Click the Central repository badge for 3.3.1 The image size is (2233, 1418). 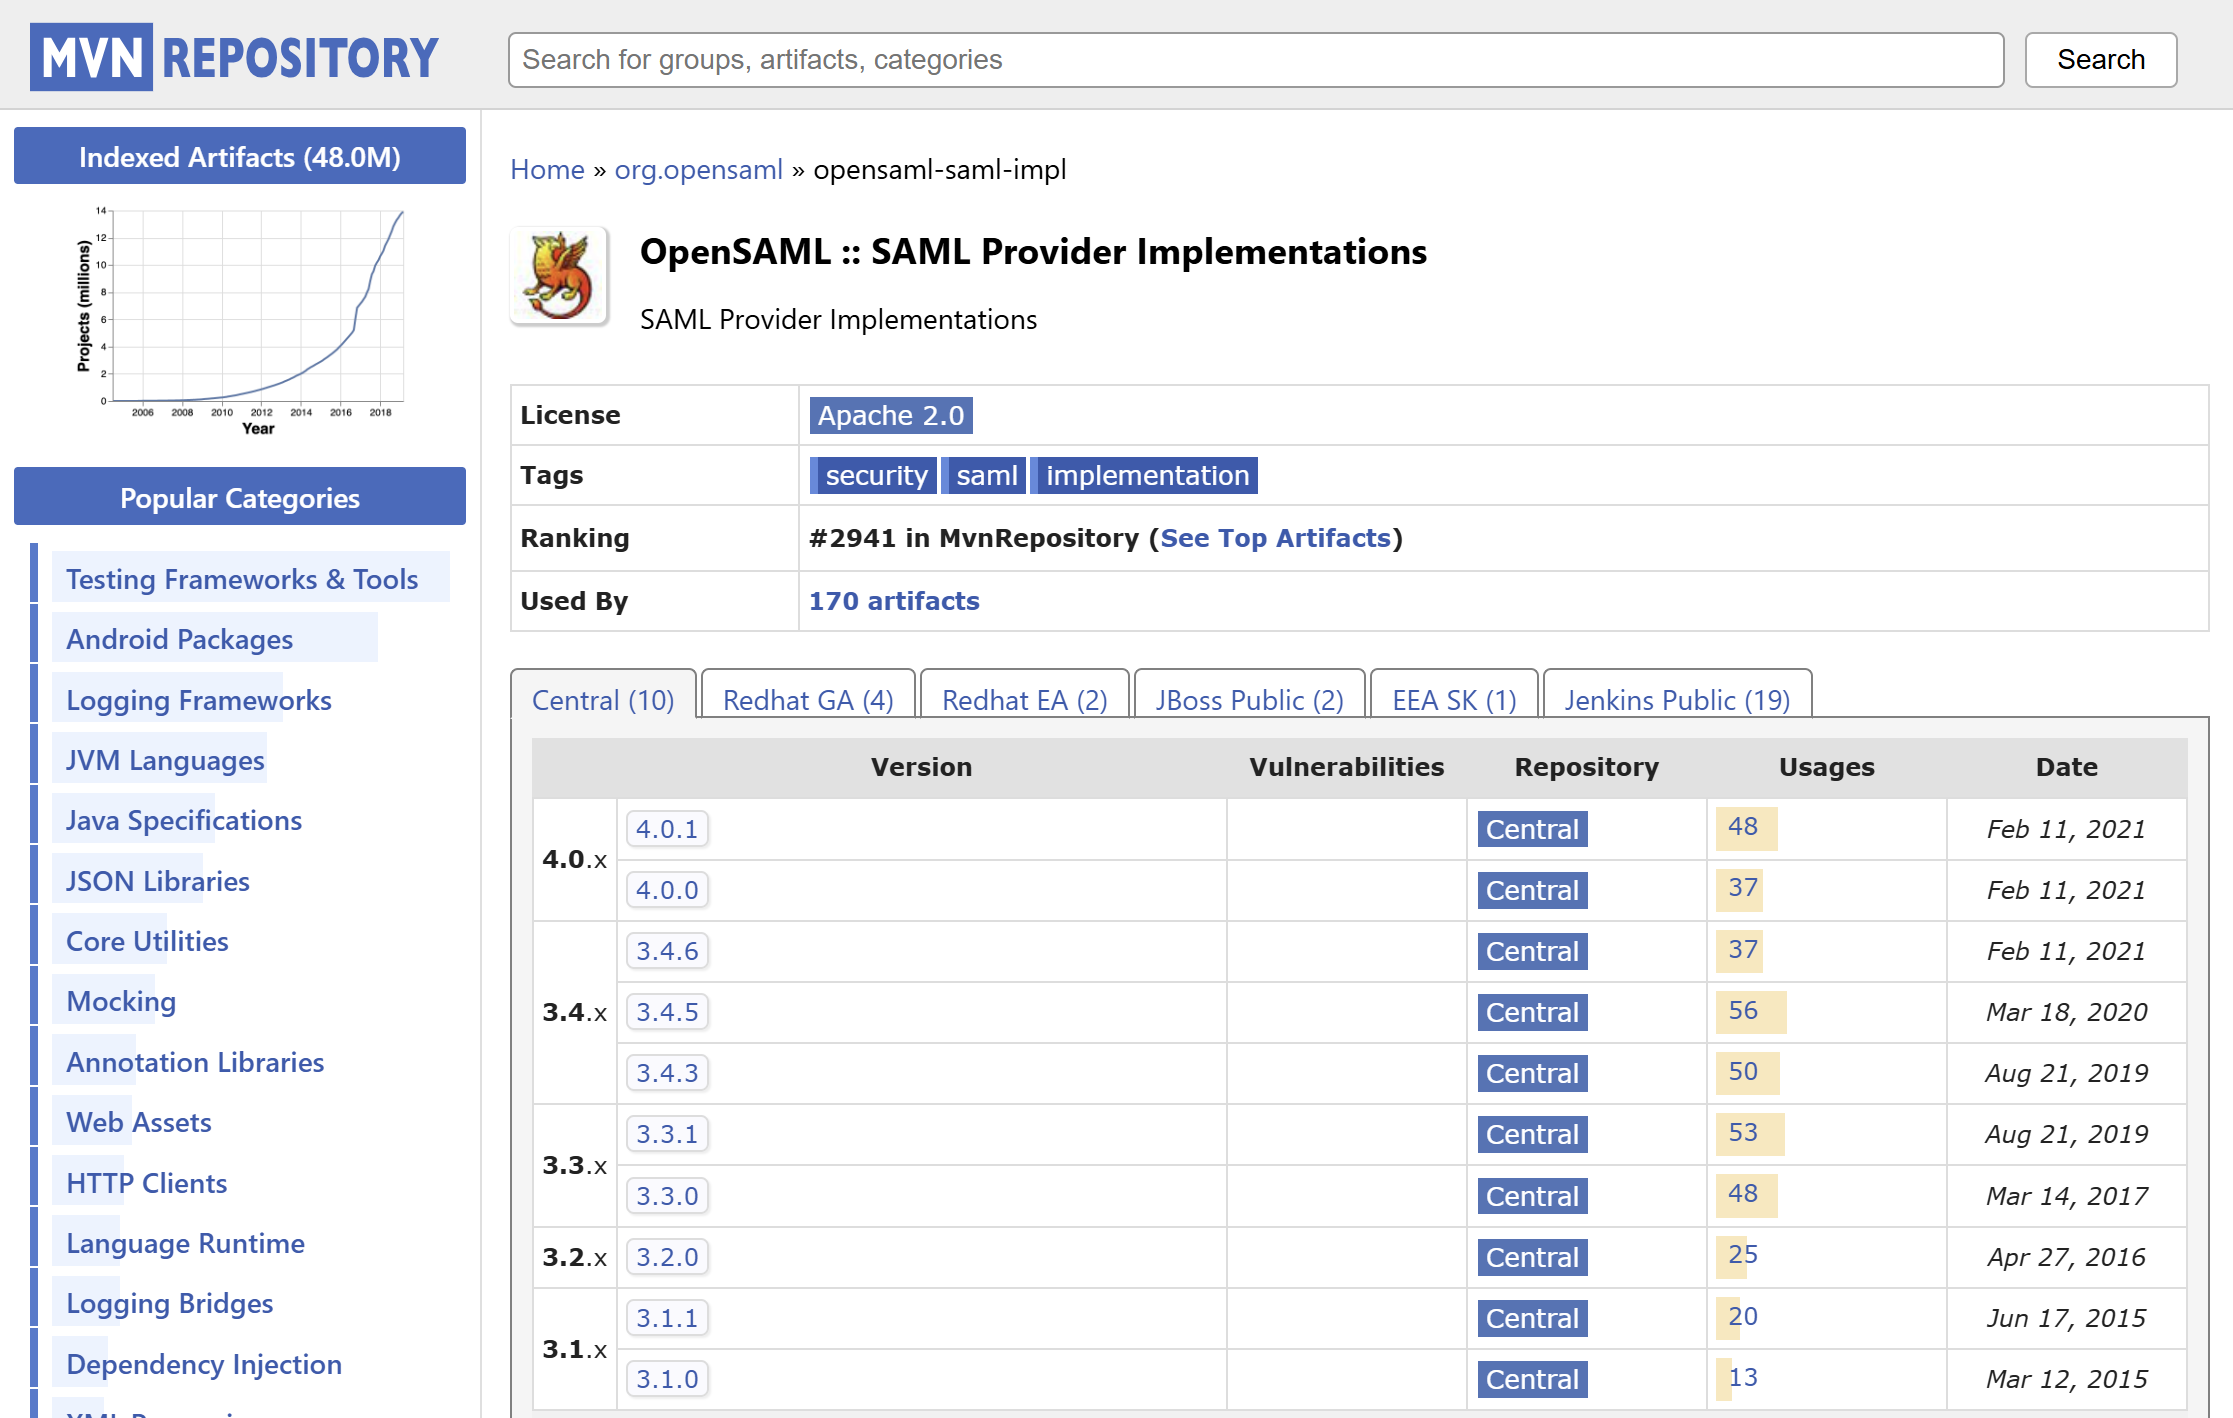click(1532, 1134)
